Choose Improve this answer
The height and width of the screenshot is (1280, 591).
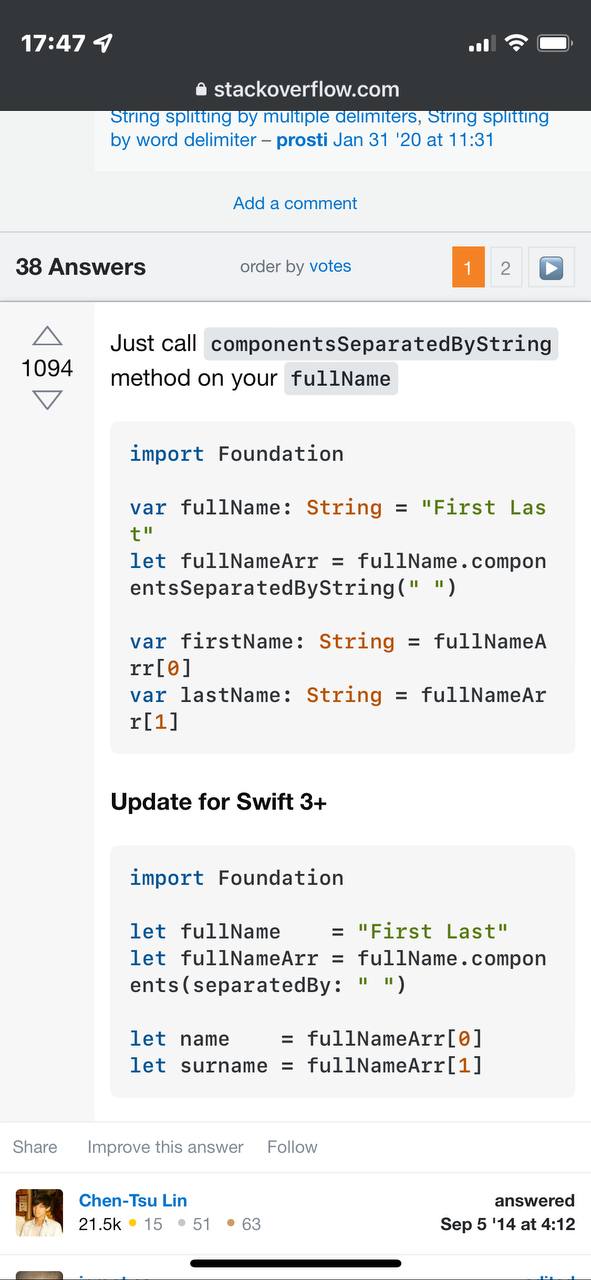click(165, 1147)
